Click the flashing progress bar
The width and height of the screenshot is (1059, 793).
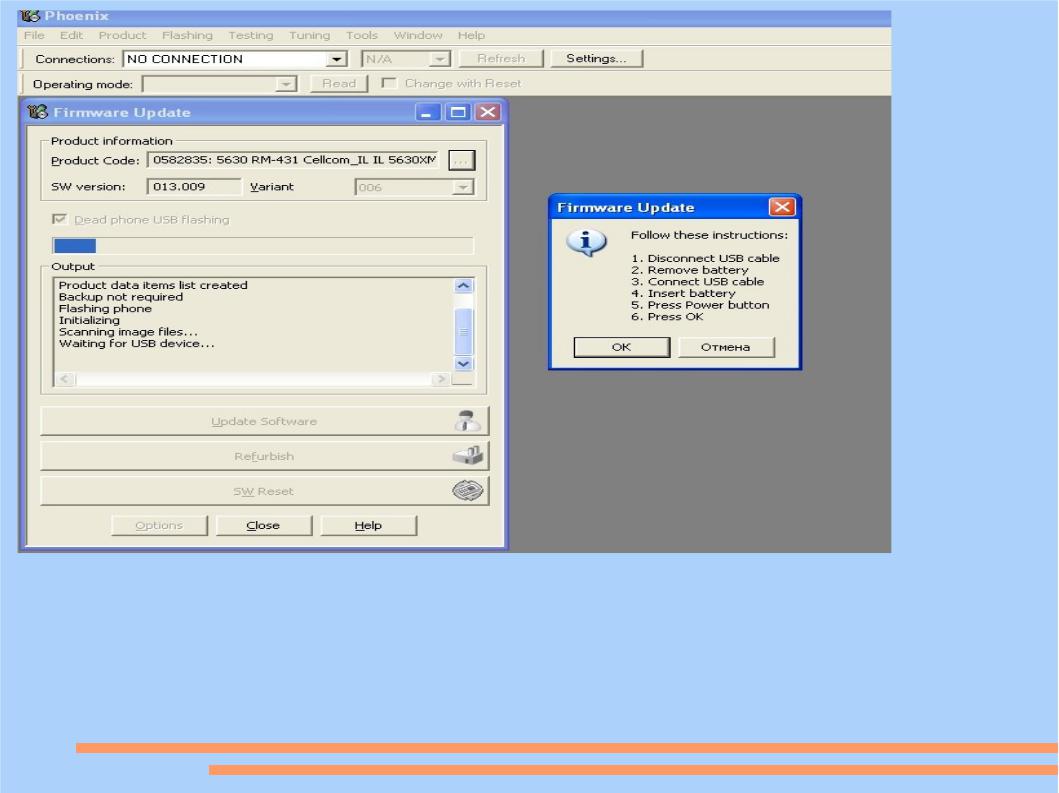click(263, 246)
